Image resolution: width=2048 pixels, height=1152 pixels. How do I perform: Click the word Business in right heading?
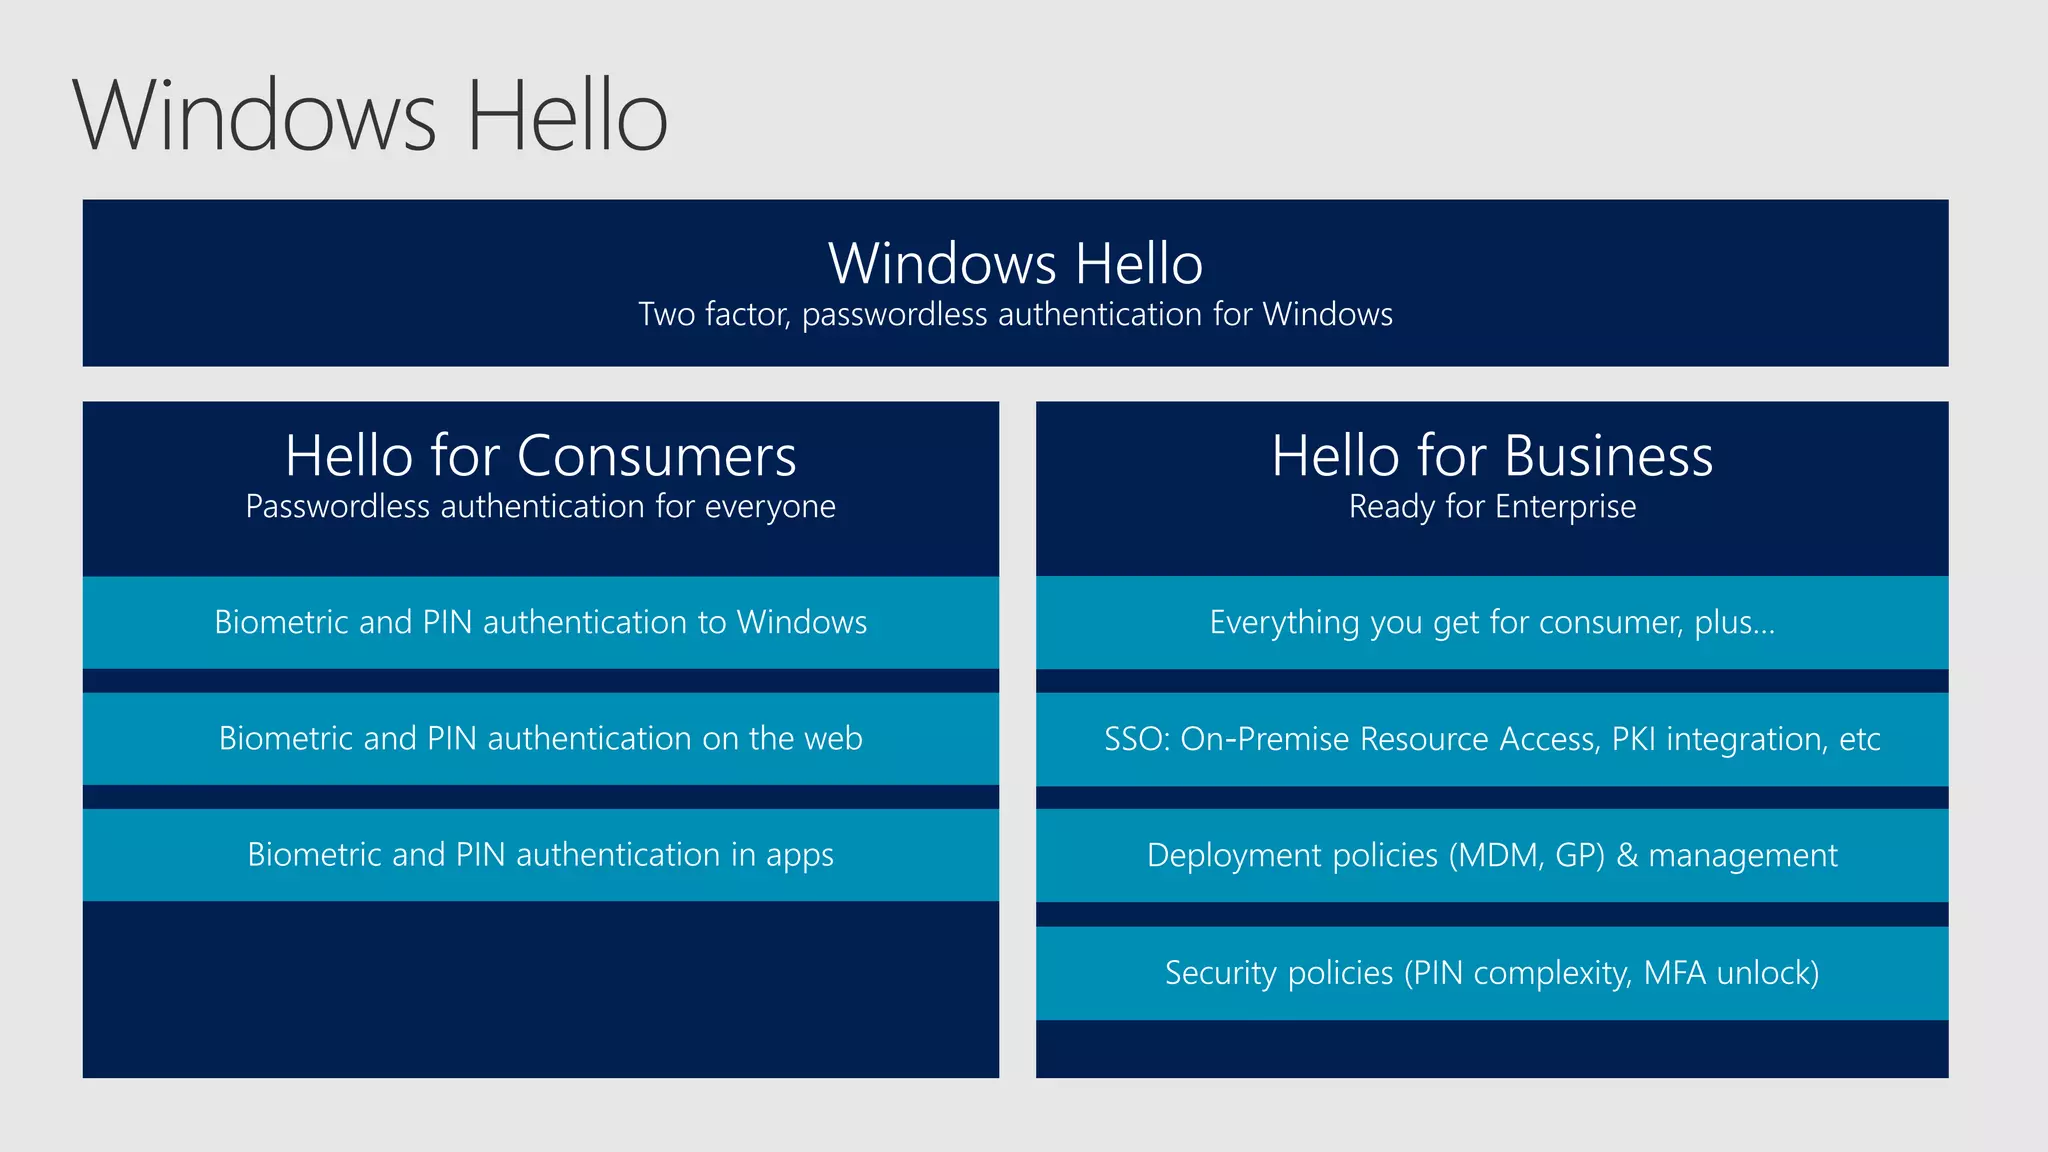pos(1608,456)
